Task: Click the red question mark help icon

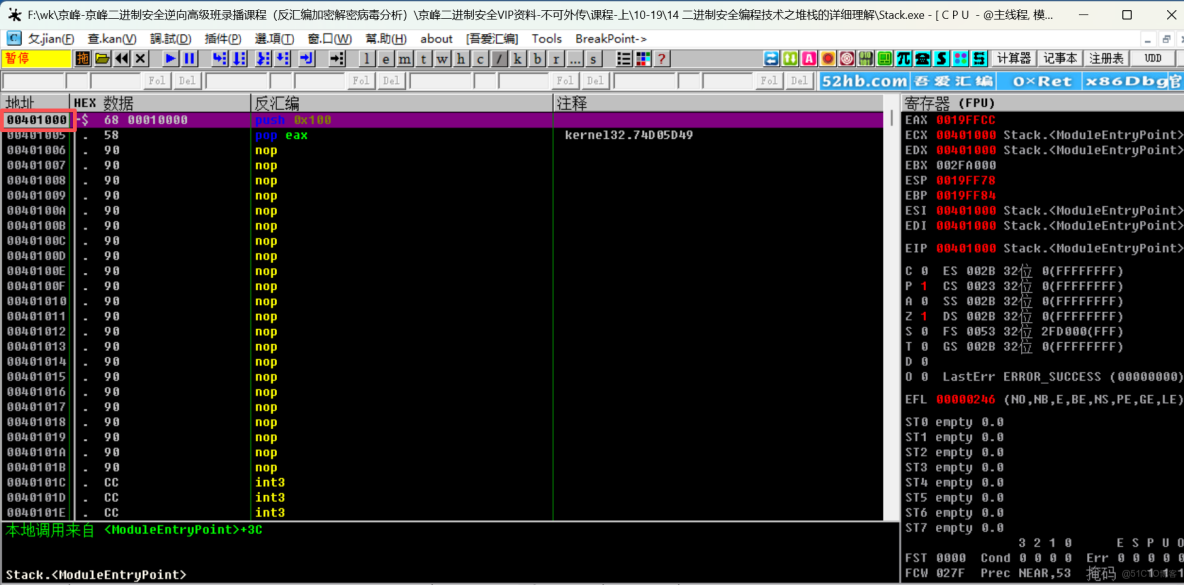Action: click(x=662, y=58)
